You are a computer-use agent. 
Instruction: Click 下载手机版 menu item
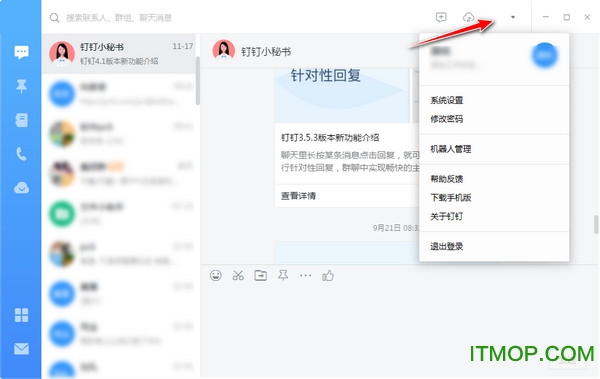point(451,198)
